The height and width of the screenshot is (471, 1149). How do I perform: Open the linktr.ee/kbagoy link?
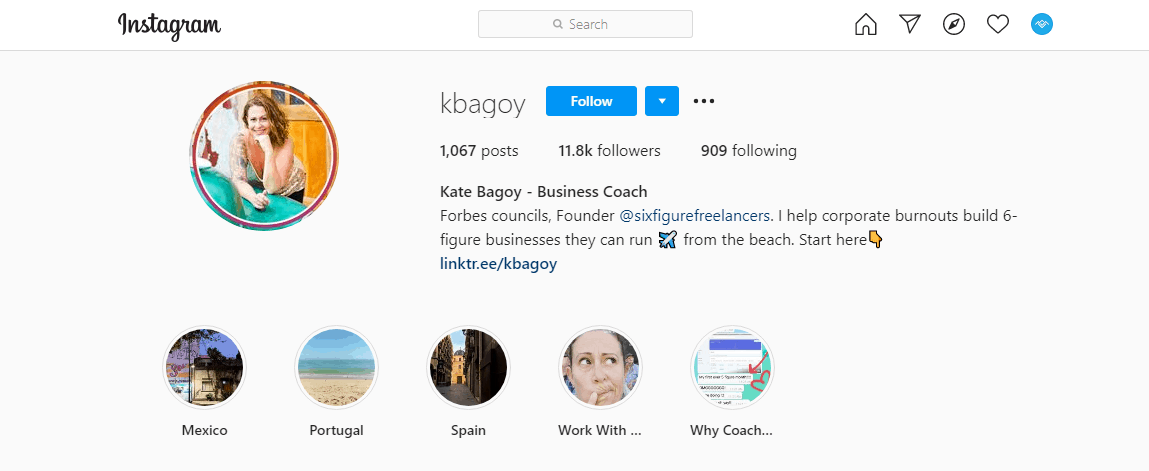(498, 264)
